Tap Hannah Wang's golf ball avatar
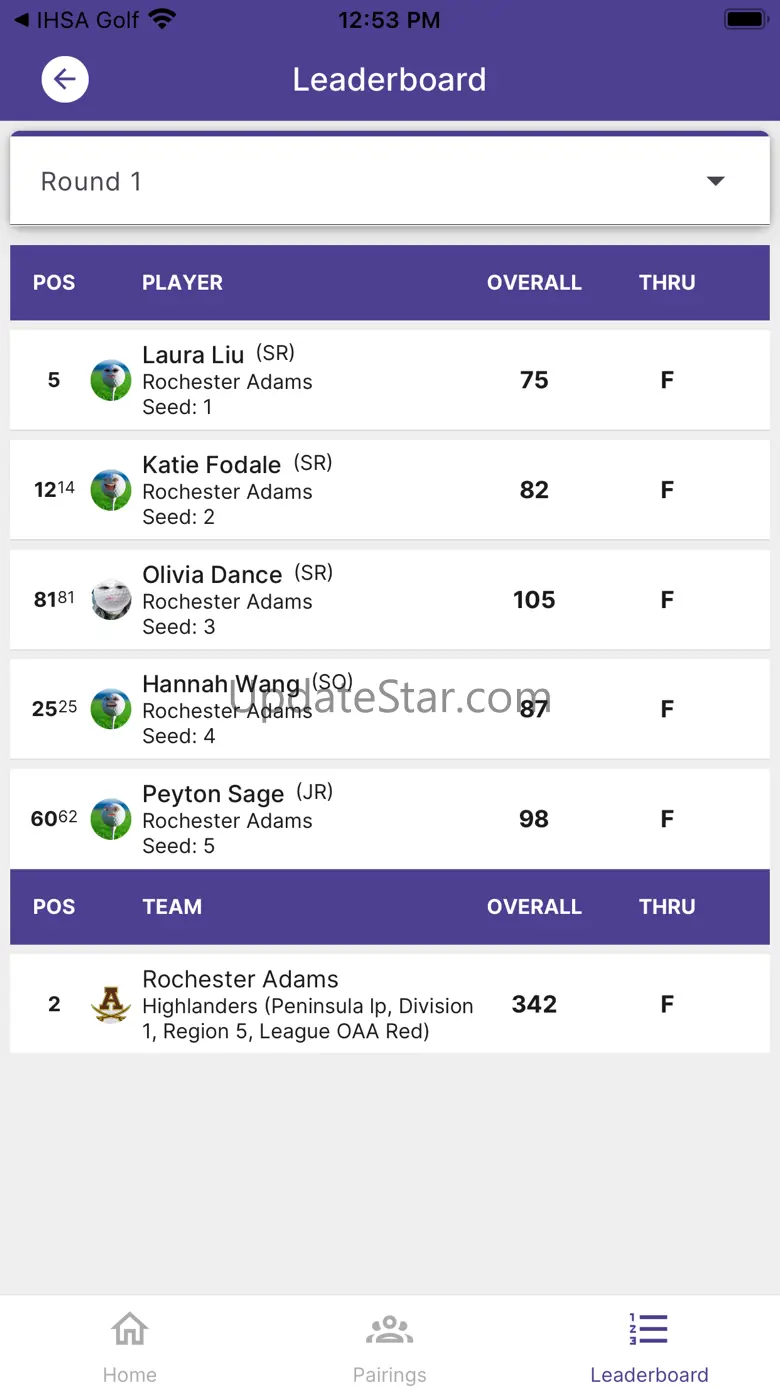The height and width of the screenshot is (1387, 780). tap(111, 709)
